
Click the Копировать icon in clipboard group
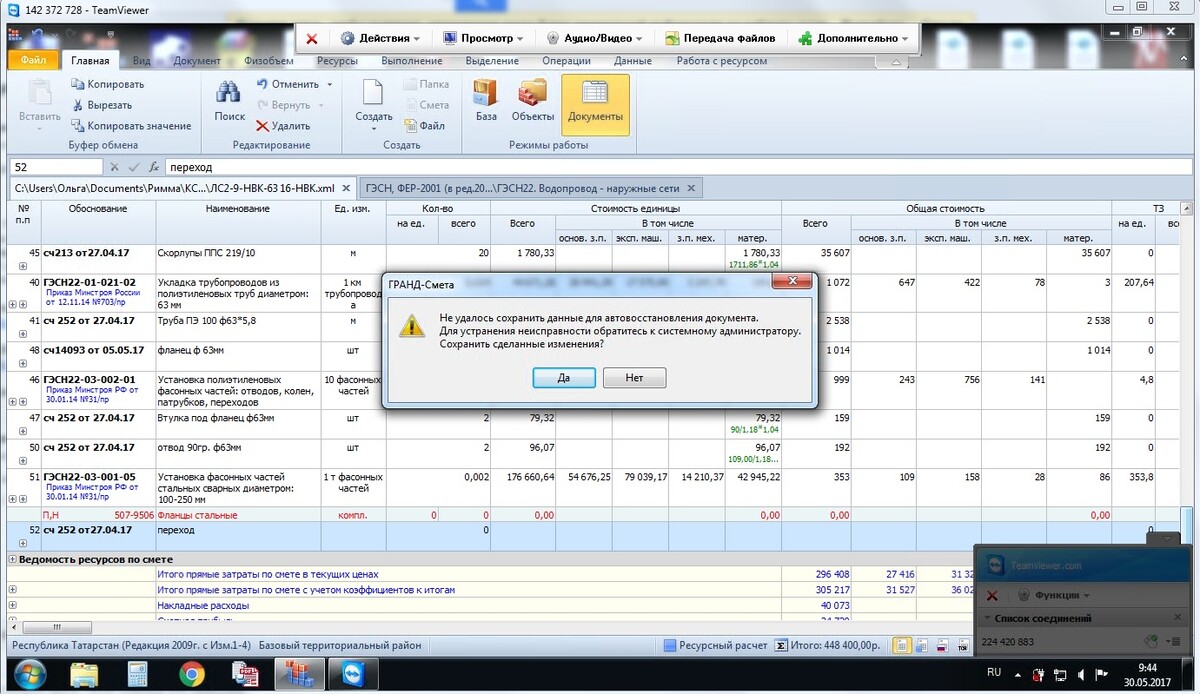tap(77, 84)
